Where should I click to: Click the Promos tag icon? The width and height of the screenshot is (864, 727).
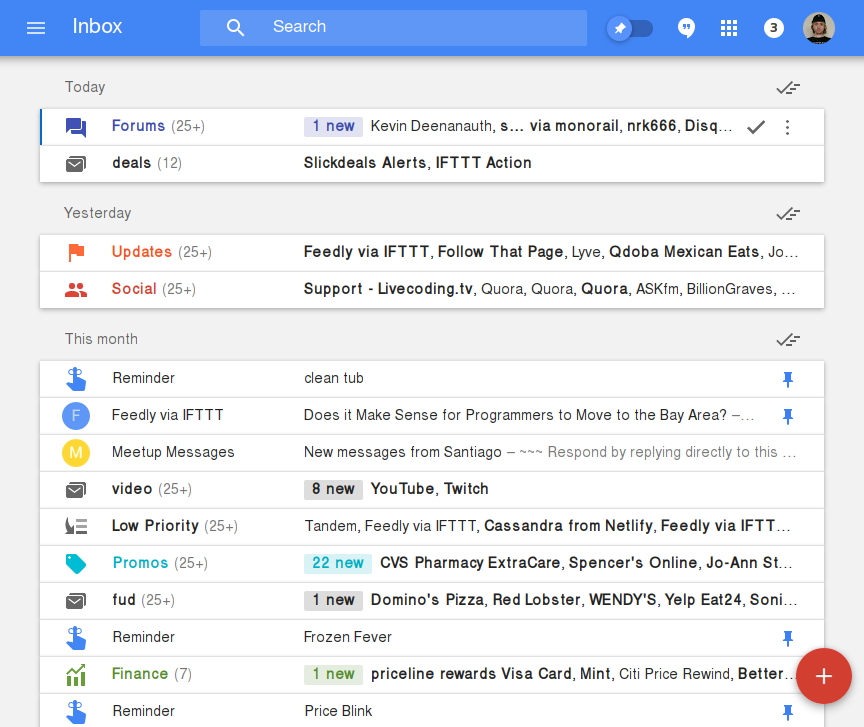pyautogui.click(x=76, y=564)
